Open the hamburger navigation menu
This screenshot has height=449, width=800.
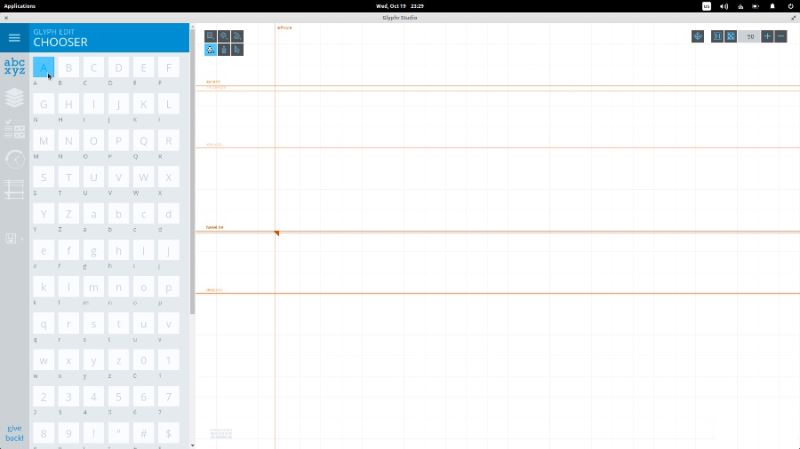(14, 38)
